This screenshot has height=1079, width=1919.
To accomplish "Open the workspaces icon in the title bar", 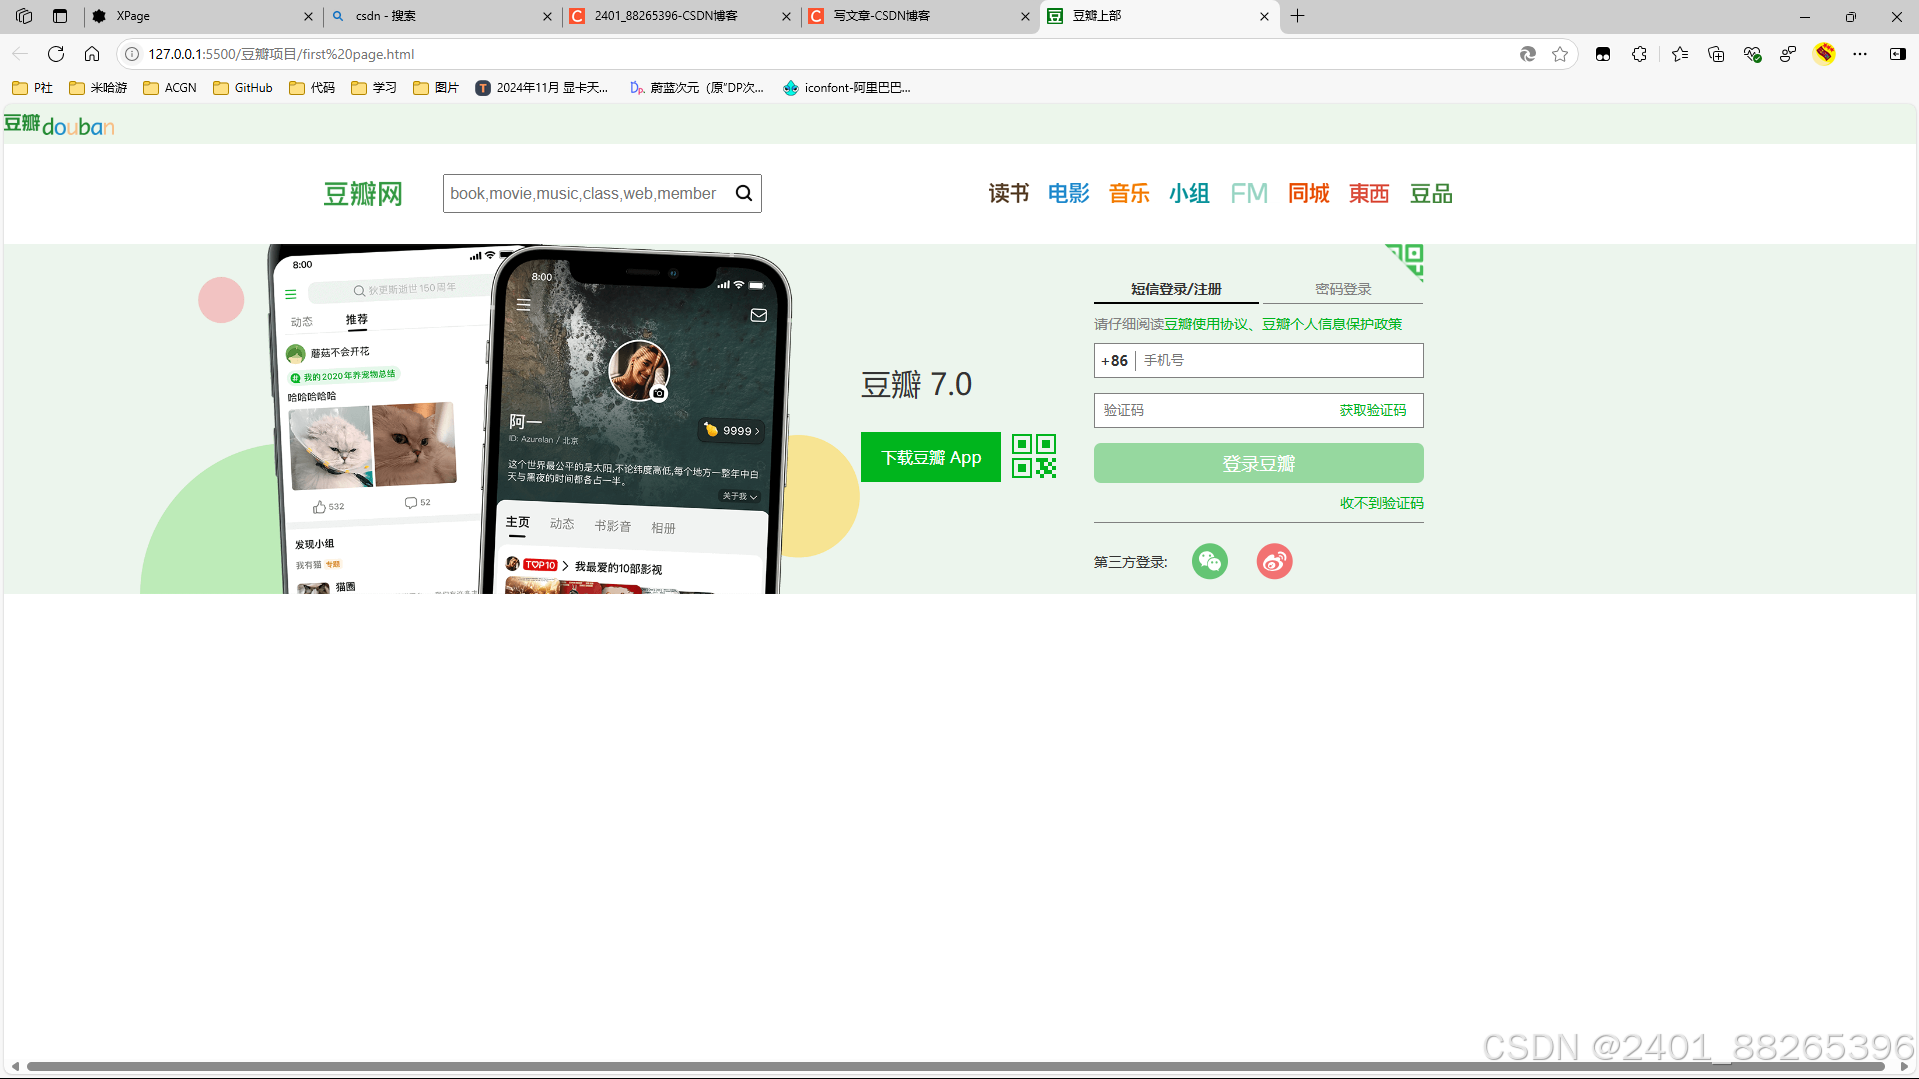I will tap(24, 16).
